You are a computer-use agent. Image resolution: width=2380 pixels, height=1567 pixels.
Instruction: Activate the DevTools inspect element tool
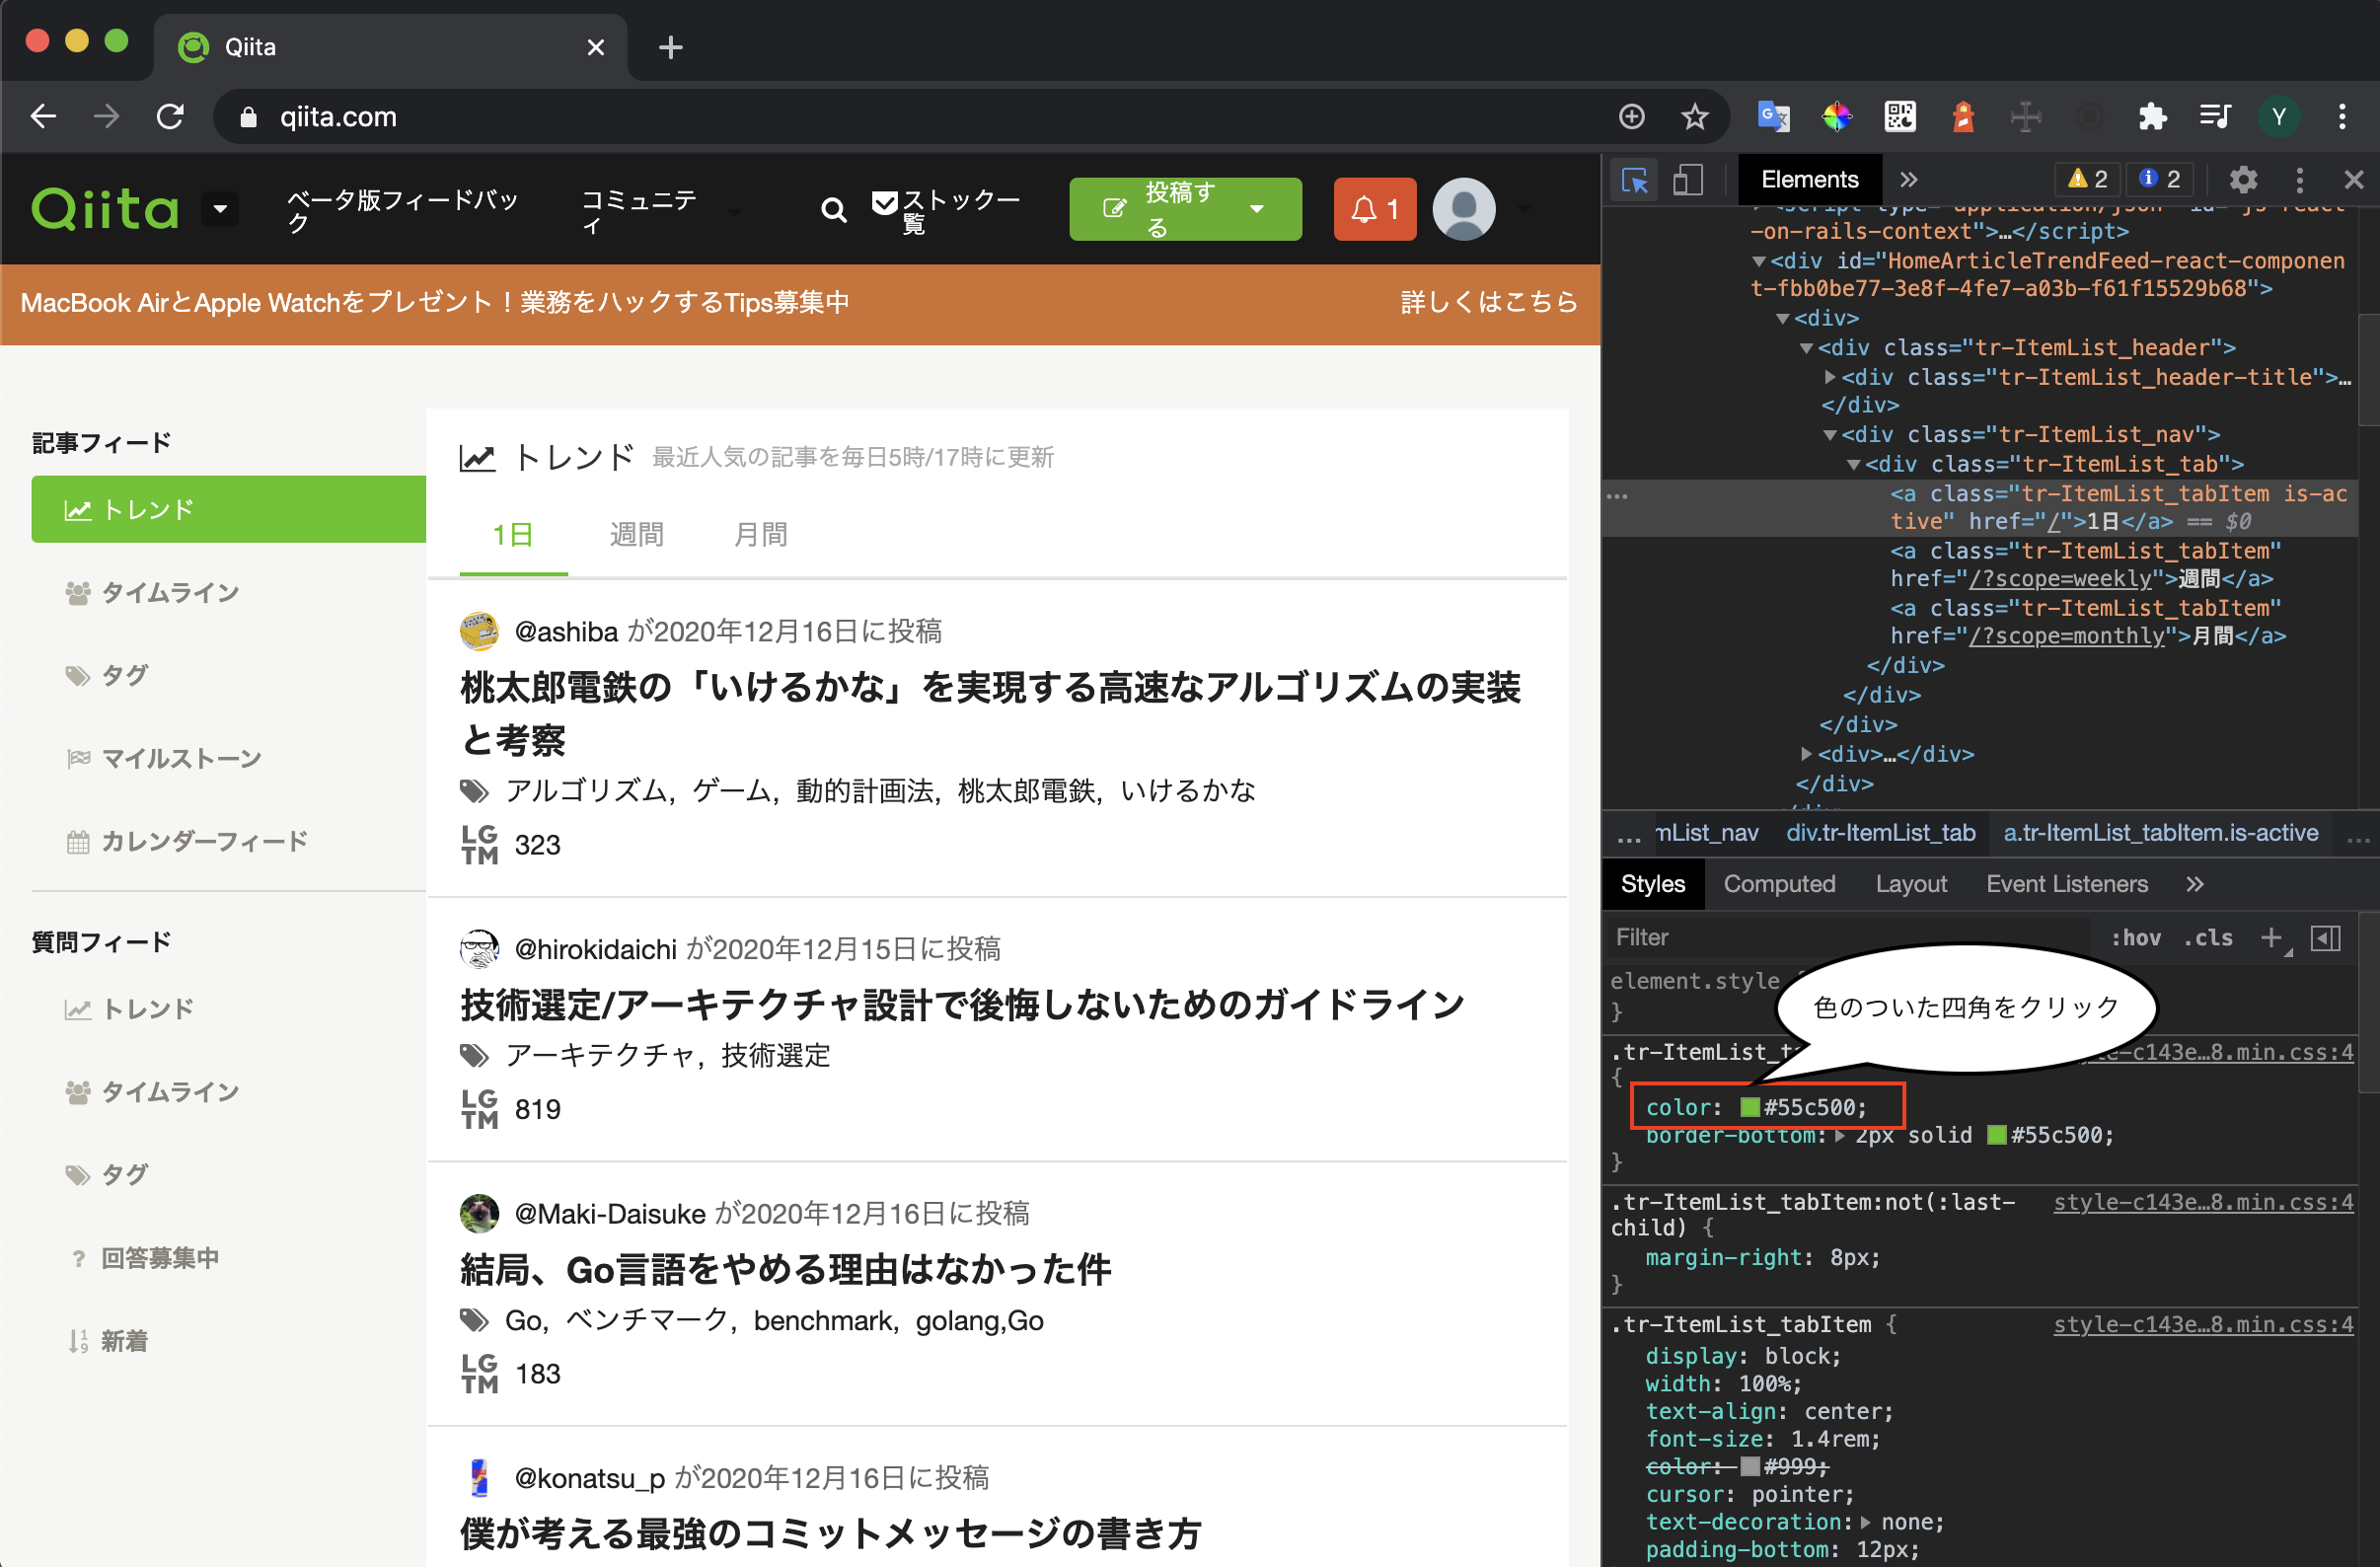[x=1634, y=180]
